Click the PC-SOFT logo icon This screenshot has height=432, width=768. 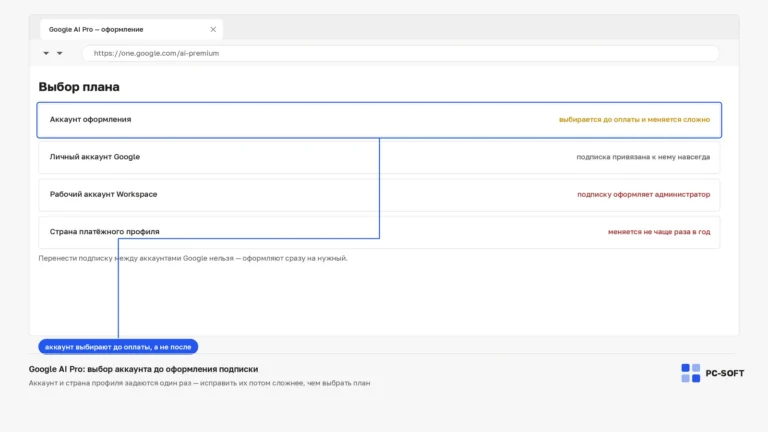pyautogui.click(x=691, y=373)
